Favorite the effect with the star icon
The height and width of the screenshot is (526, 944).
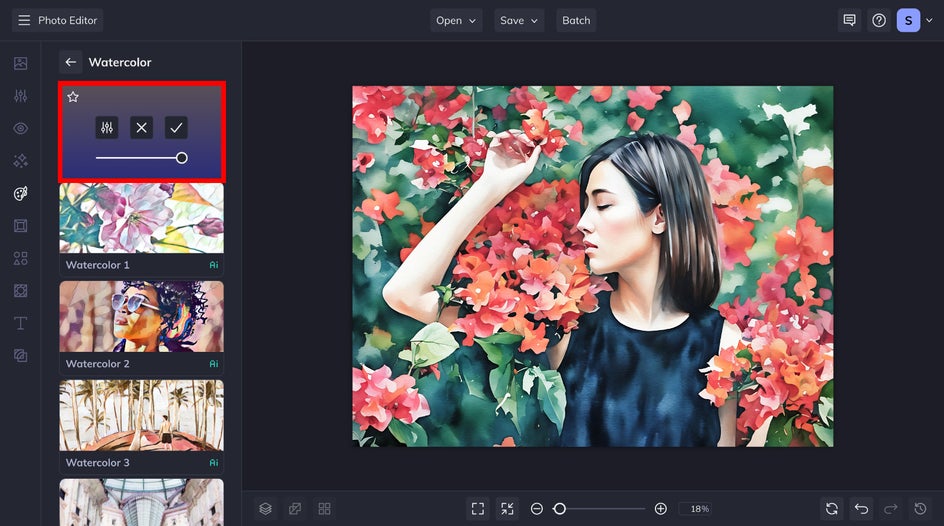(73, 97)
